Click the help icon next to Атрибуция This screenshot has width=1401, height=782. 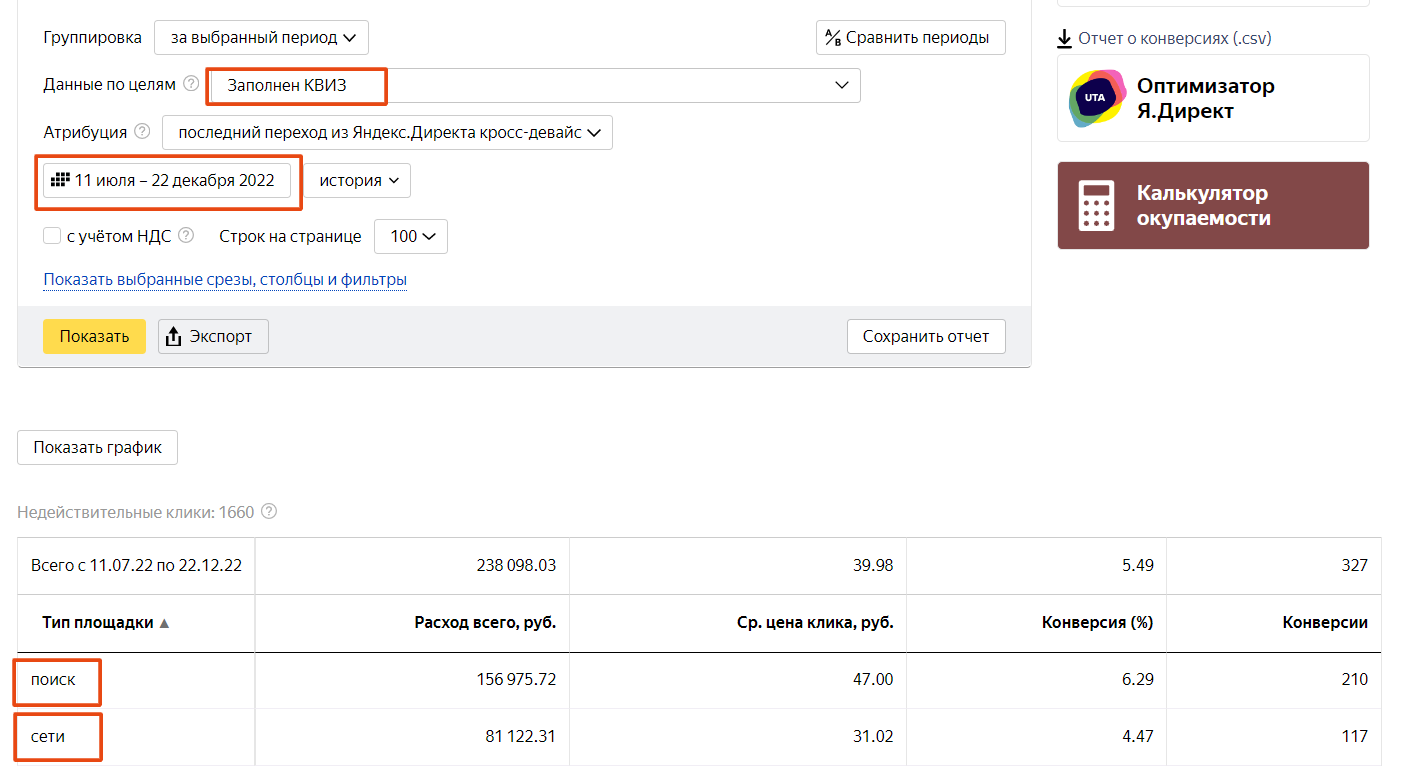coord(142,132)
